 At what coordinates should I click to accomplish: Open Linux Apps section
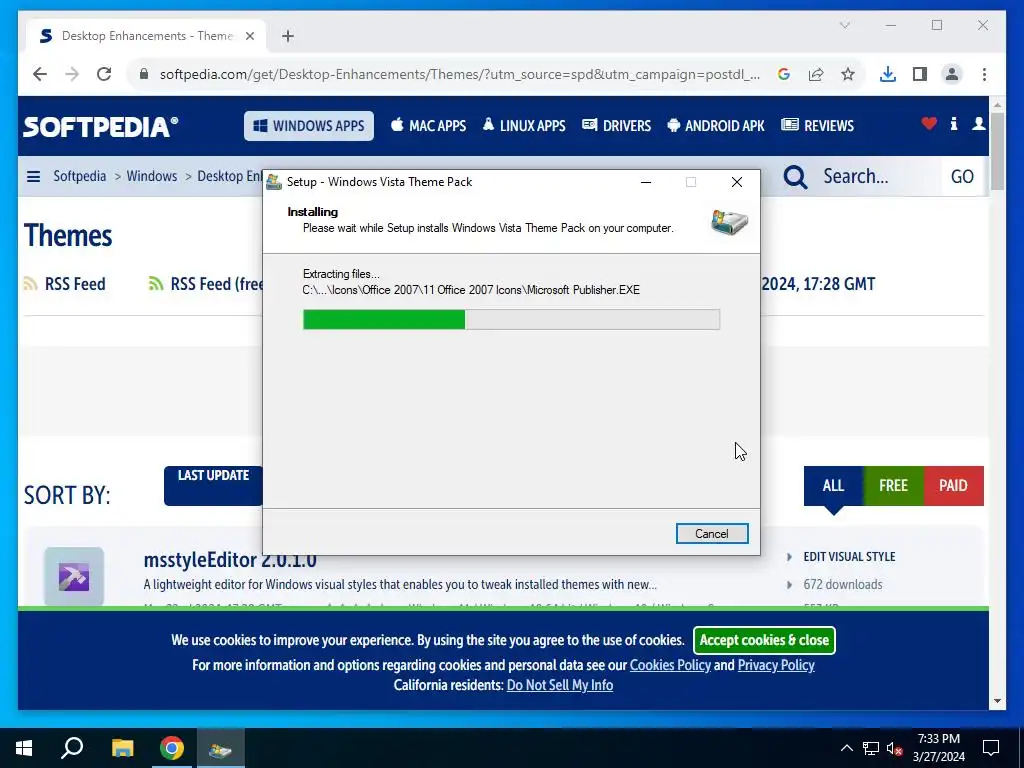coord(524,126)
